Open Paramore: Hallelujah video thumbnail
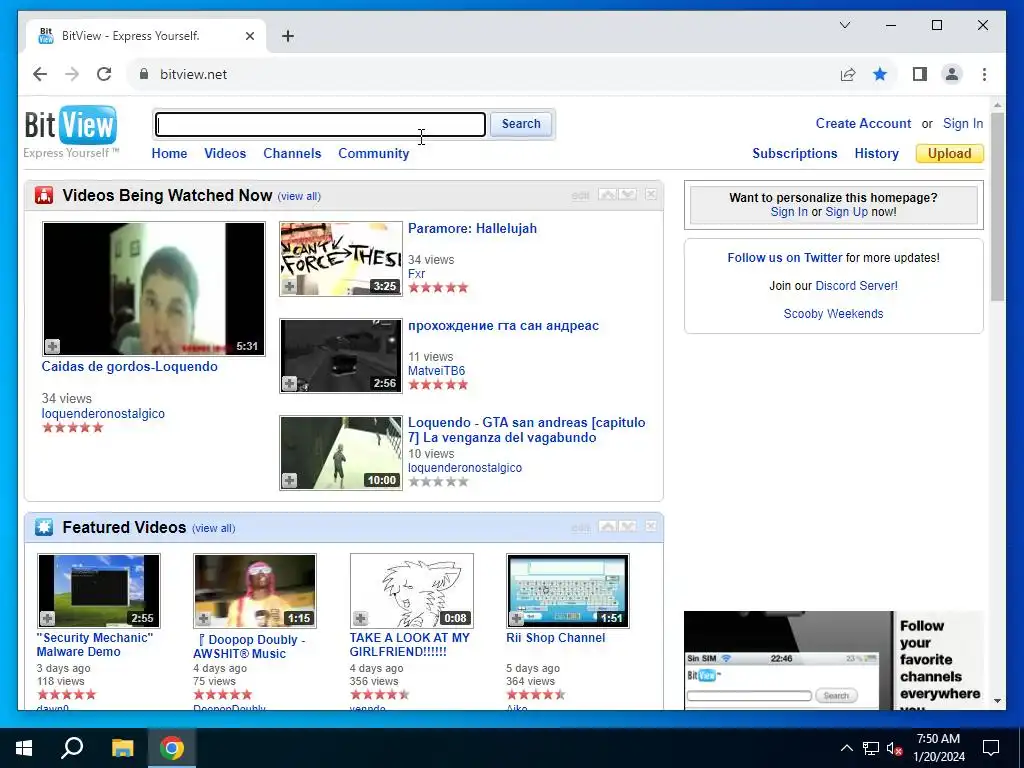Screen dimensions: 1024x768 pos(341,259)
